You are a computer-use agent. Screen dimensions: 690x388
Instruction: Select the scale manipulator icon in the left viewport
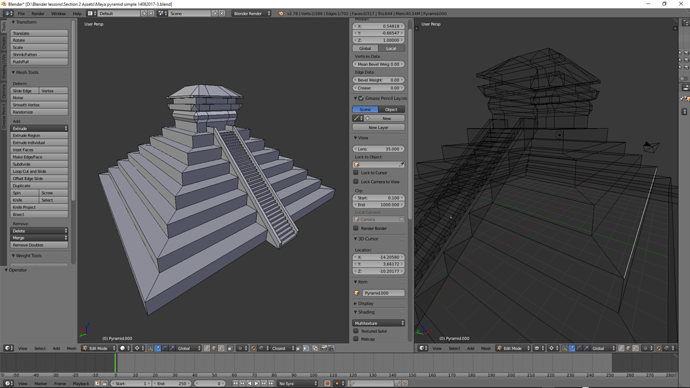pyautogui.click(x=172, y=348)
